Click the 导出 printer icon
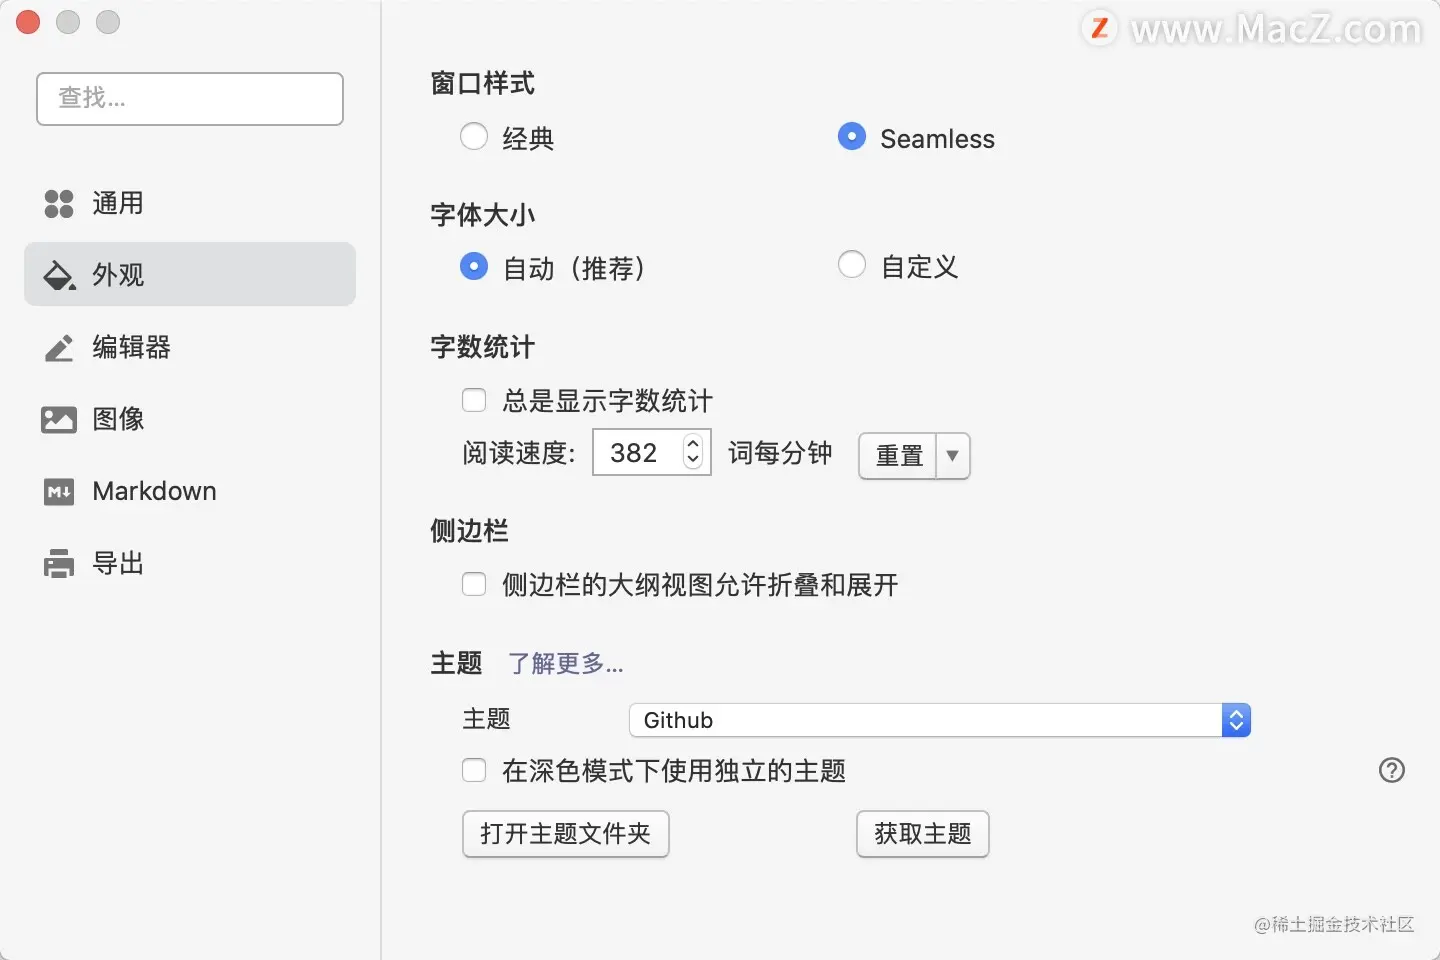Image resolution: width=1440 pixels, height=960 pixels. pyautogui.click(x=59, y=564)
